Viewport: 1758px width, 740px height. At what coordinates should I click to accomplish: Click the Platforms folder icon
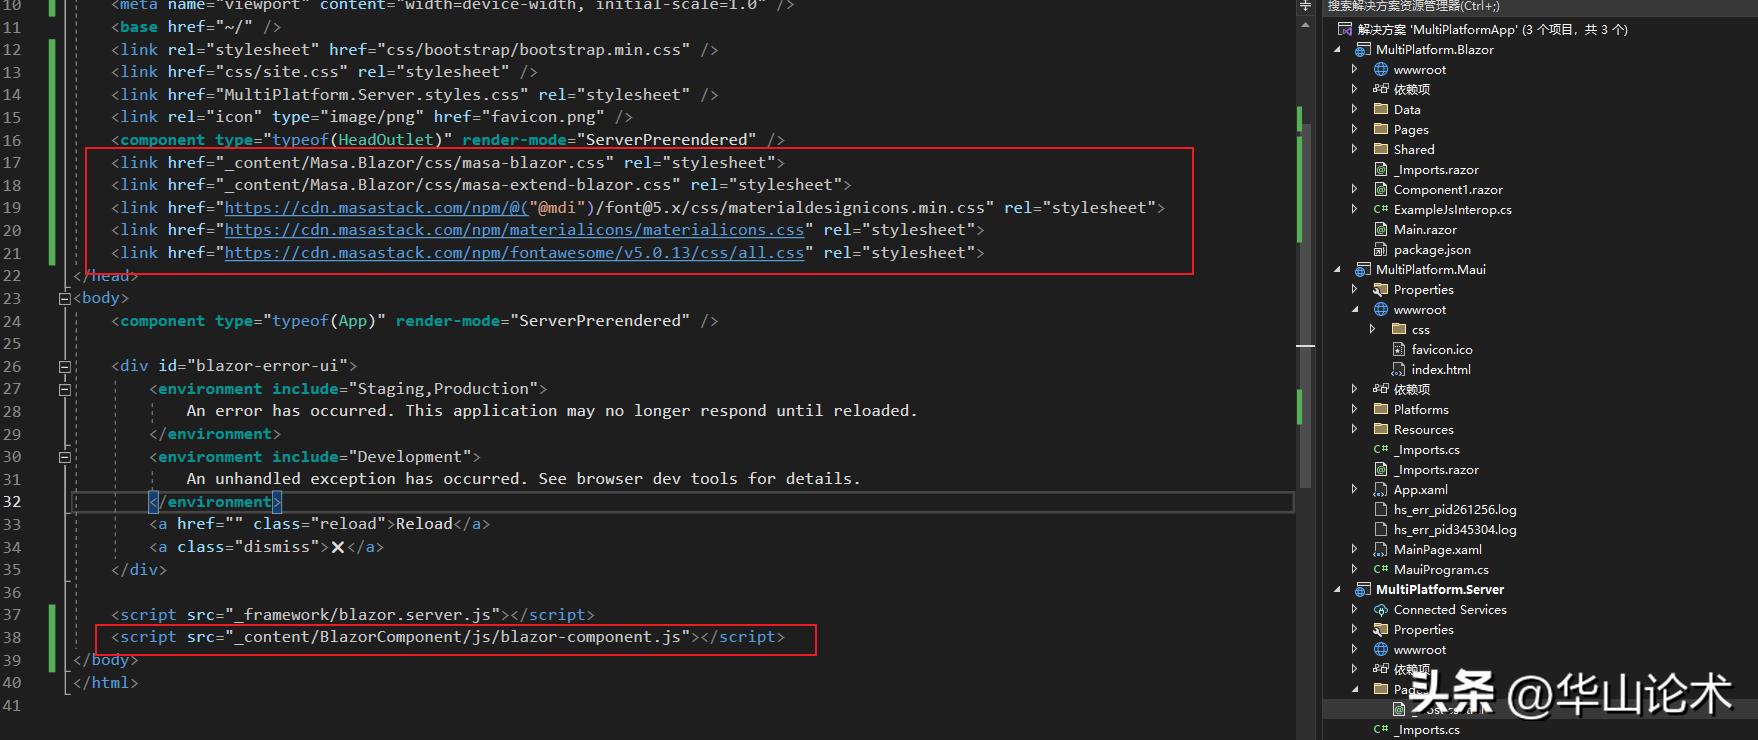click(1381, 409)
